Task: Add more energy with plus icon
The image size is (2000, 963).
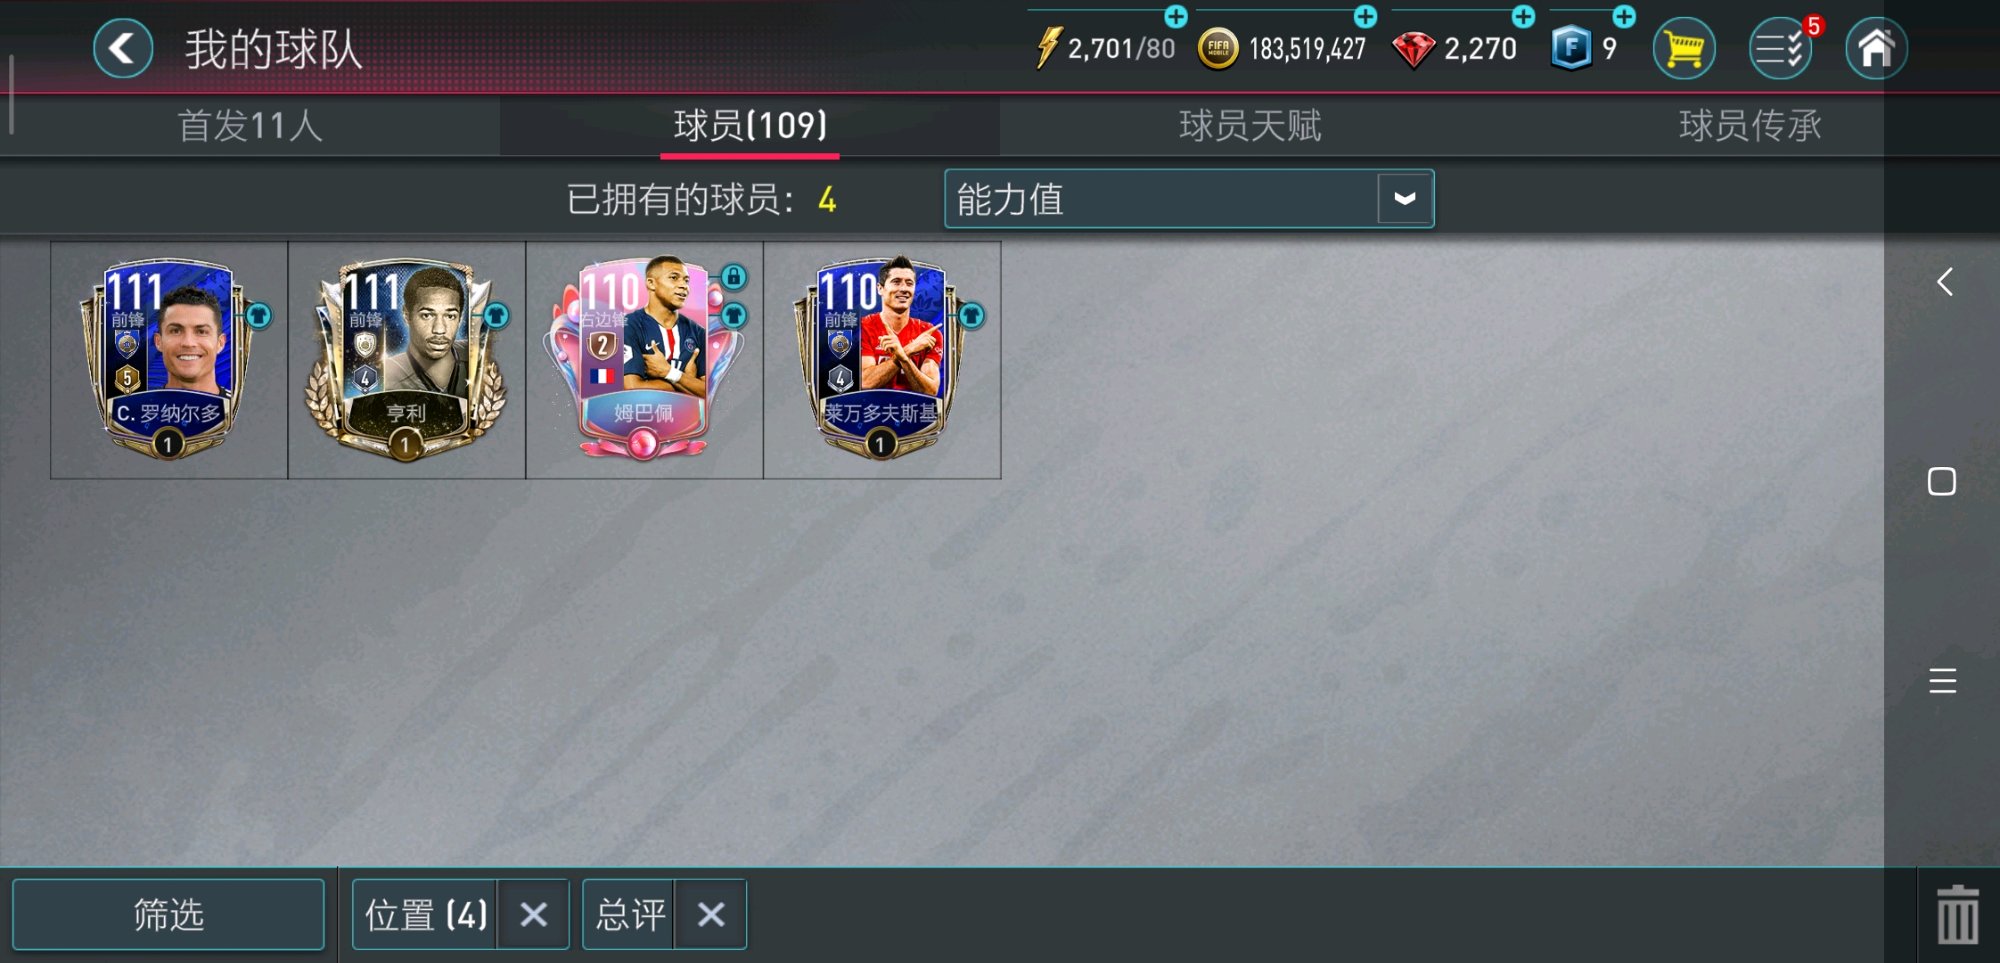Action: click(x=1176, y=16)
